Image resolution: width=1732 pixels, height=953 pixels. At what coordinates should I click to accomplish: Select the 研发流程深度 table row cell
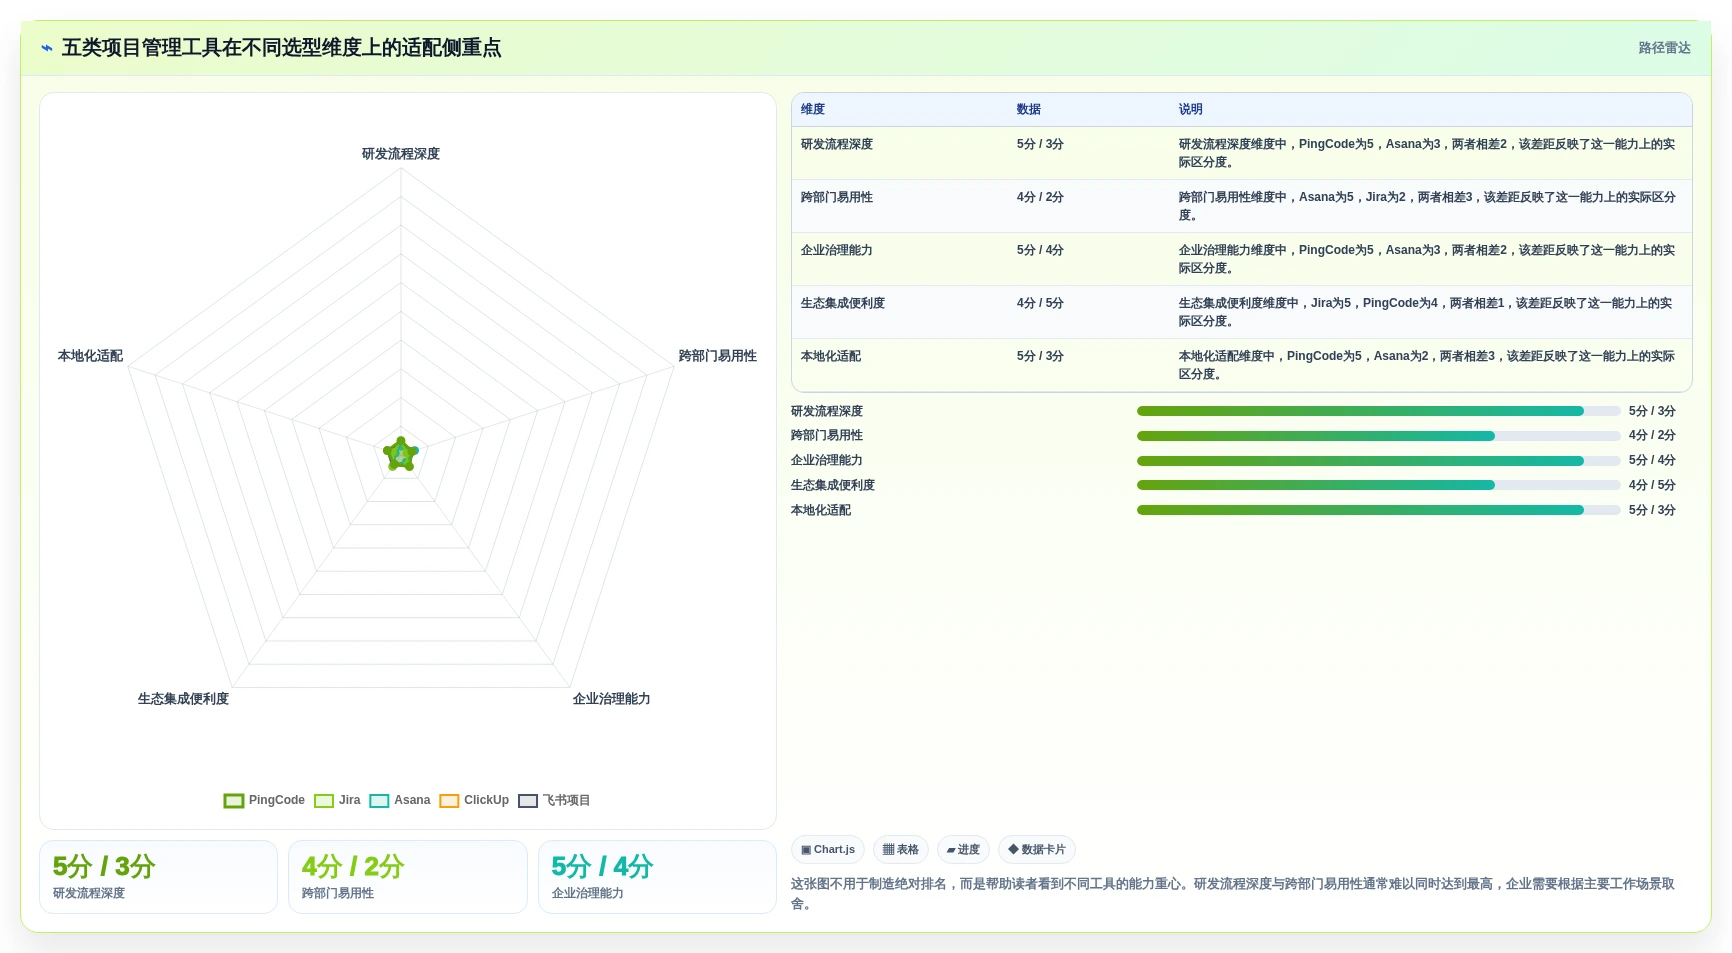837,144
